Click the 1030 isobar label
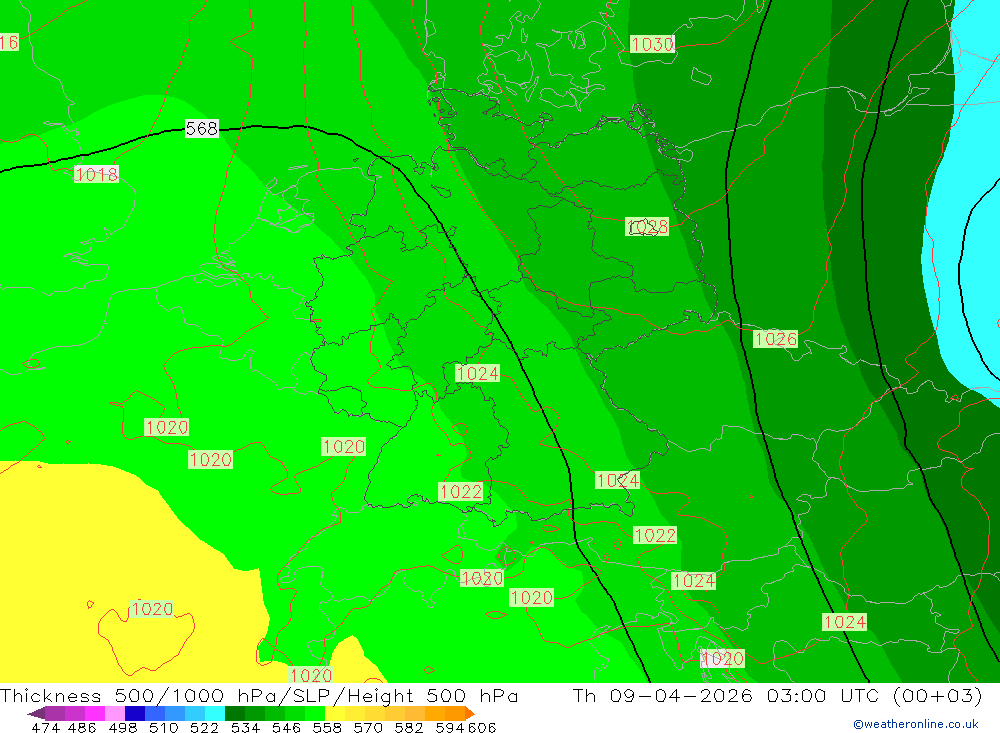This screenshot has width=1000, height=733. (652, 44)
